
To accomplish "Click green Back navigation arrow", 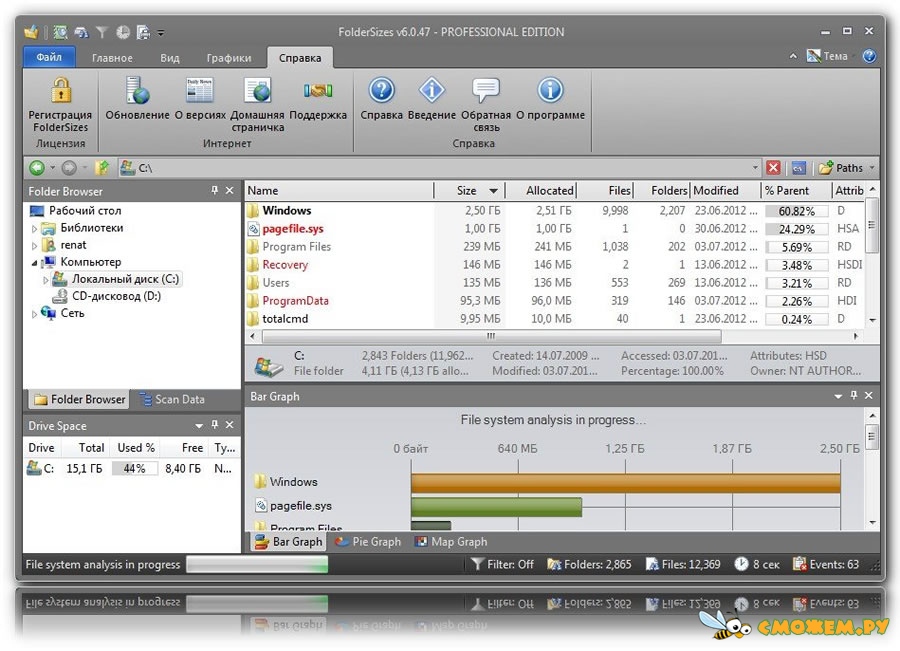I will 37,168.
